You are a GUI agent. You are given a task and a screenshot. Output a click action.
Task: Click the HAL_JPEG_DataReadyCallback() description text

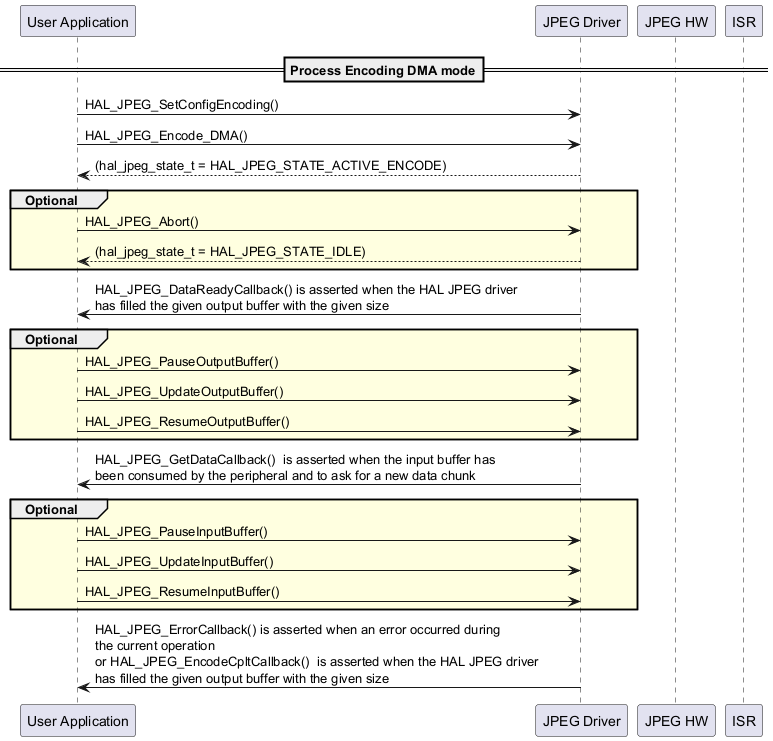[x=306, y=297]
